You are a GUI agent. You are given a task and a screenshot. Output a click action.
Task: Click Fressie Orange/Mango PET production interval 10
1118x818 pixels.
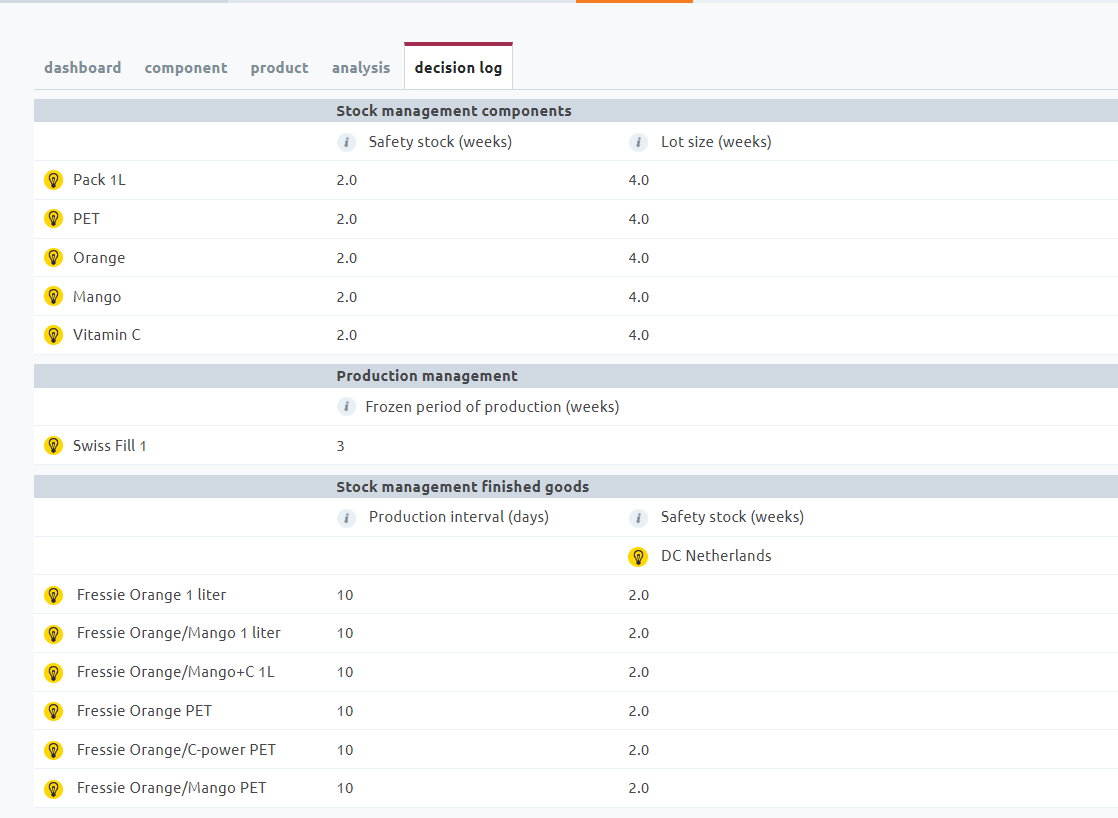(345, 789)
